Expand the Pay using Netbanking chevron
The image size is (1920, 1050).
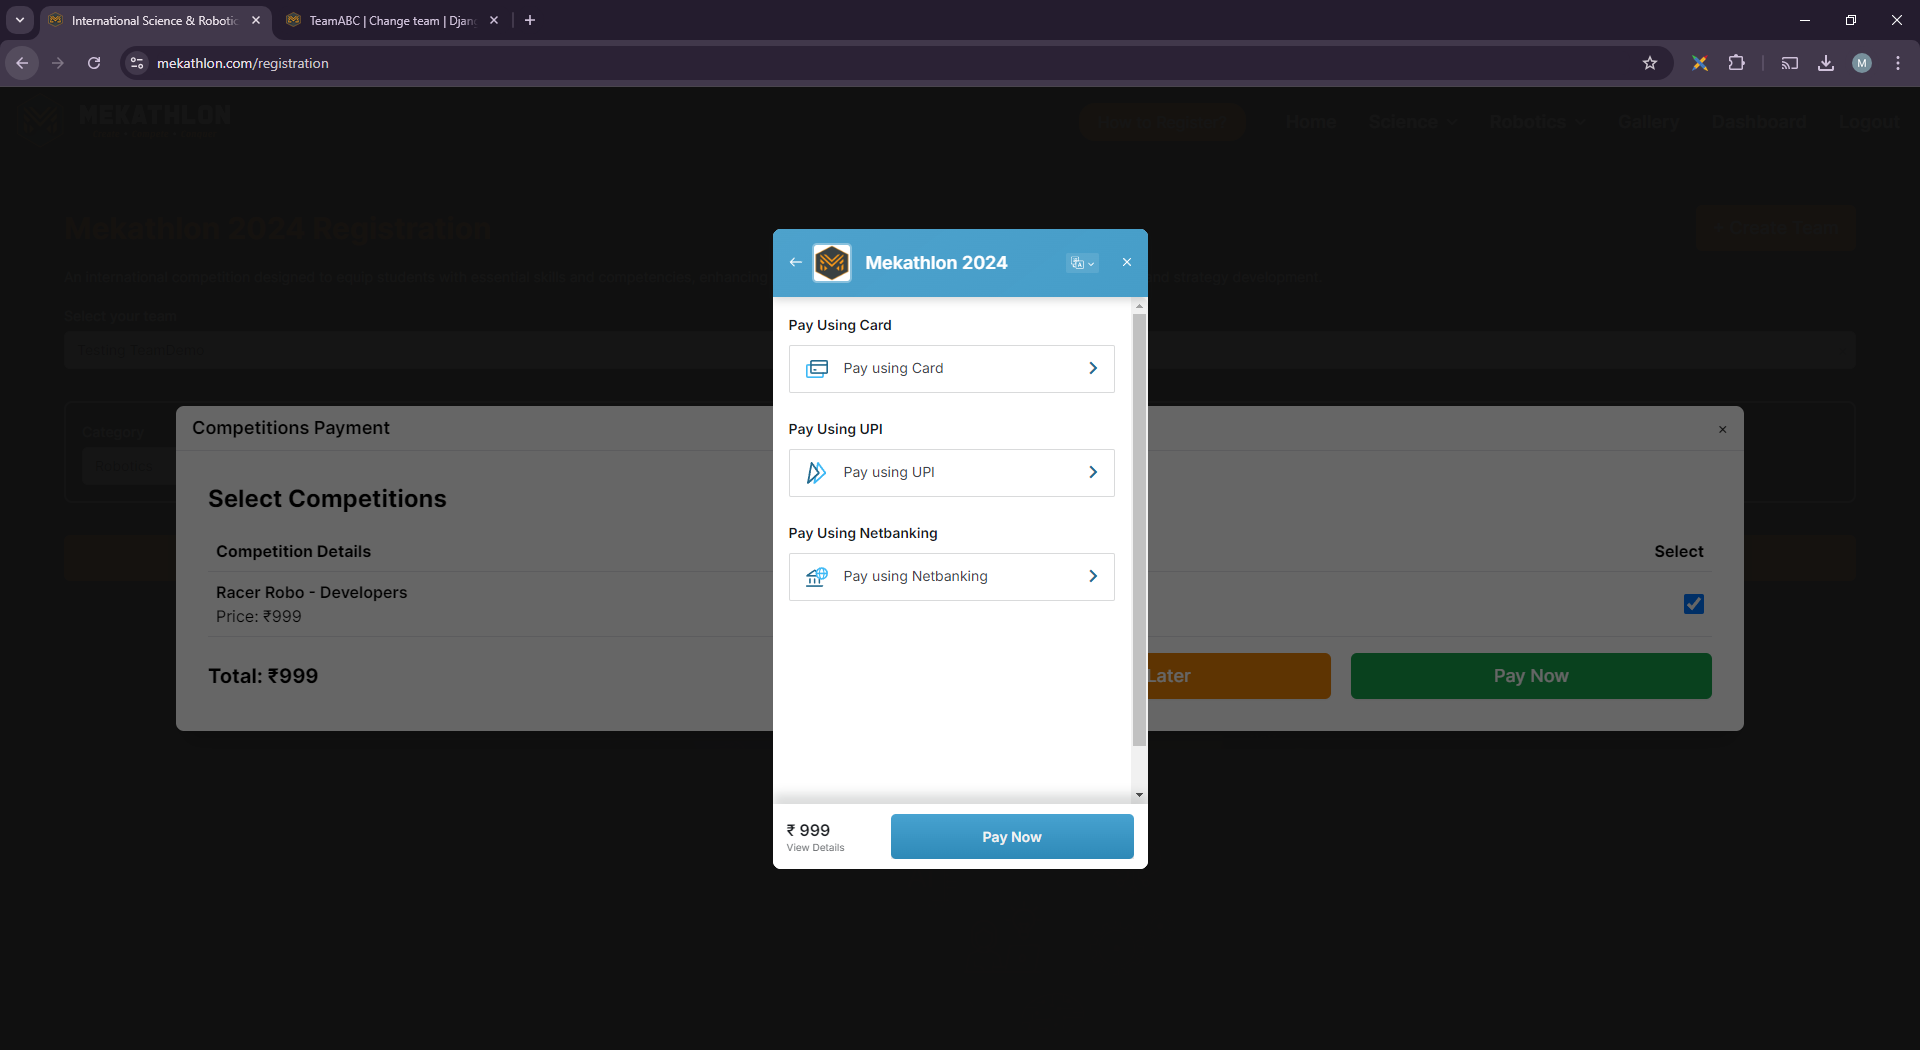click(1093, 577)
